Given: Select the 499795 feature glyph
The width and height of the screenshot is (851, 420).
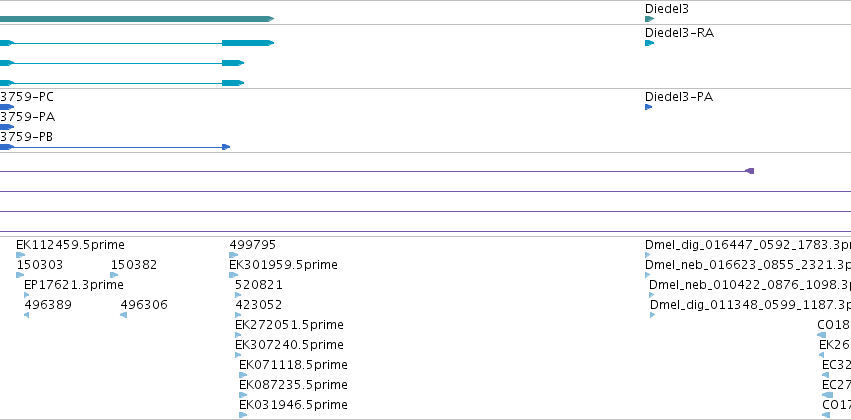Looking at the screenshot, I should (233, 255).
